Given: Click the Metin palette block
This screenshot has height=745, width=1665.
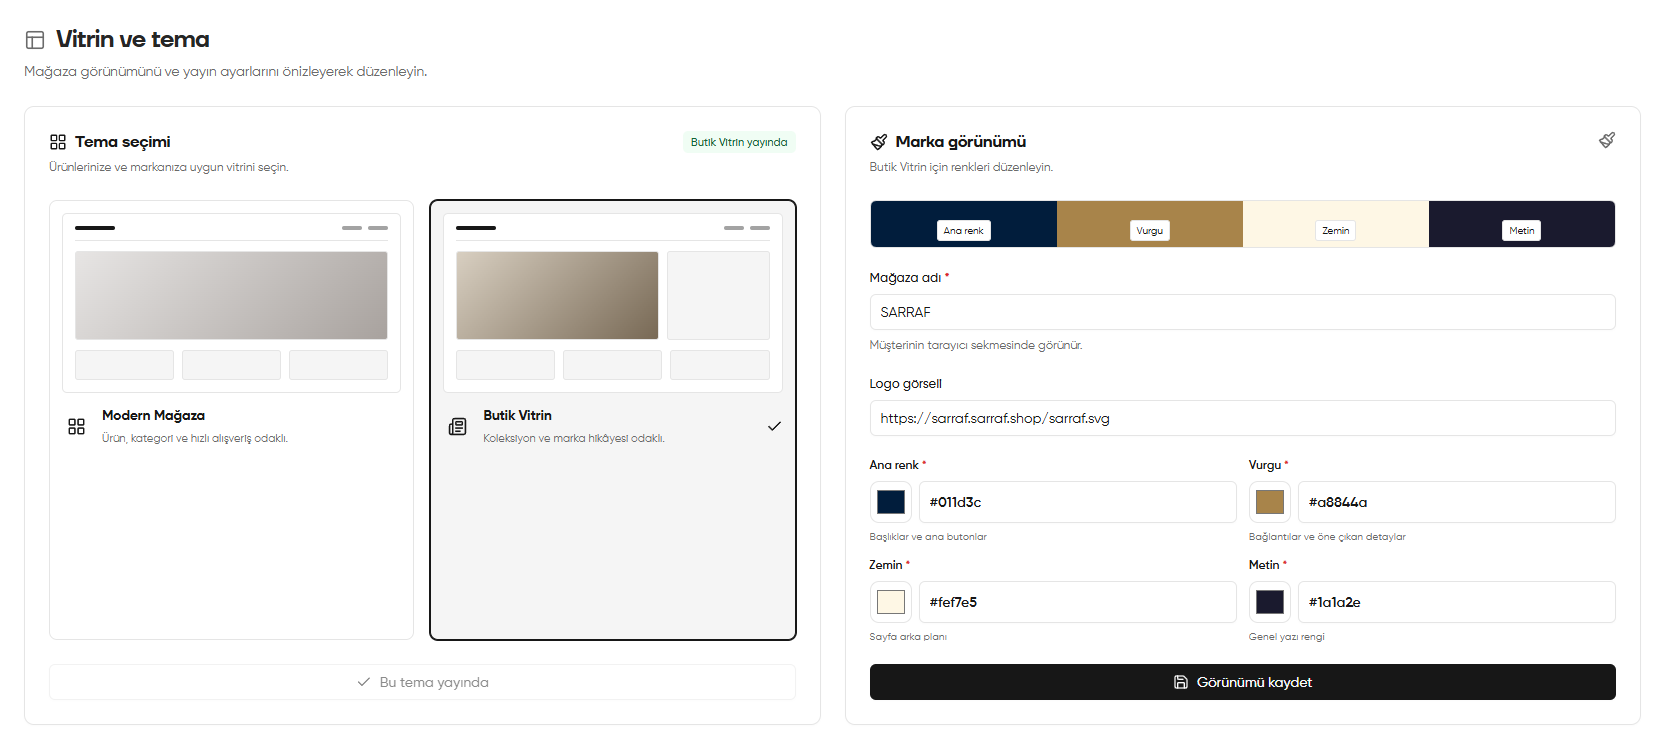Looking at the screenshot, I should click(1522, 224).
